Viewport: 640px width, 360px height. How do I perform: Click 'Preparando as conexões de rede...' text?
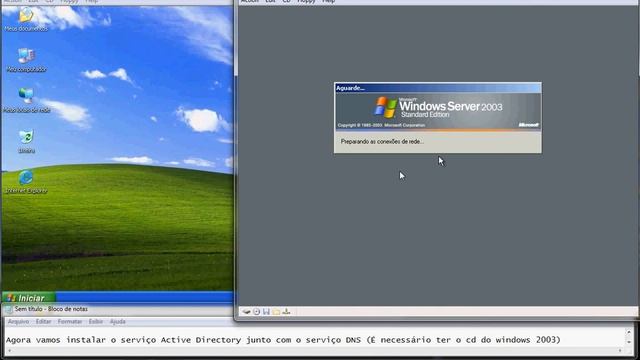[x=382, y=142]
